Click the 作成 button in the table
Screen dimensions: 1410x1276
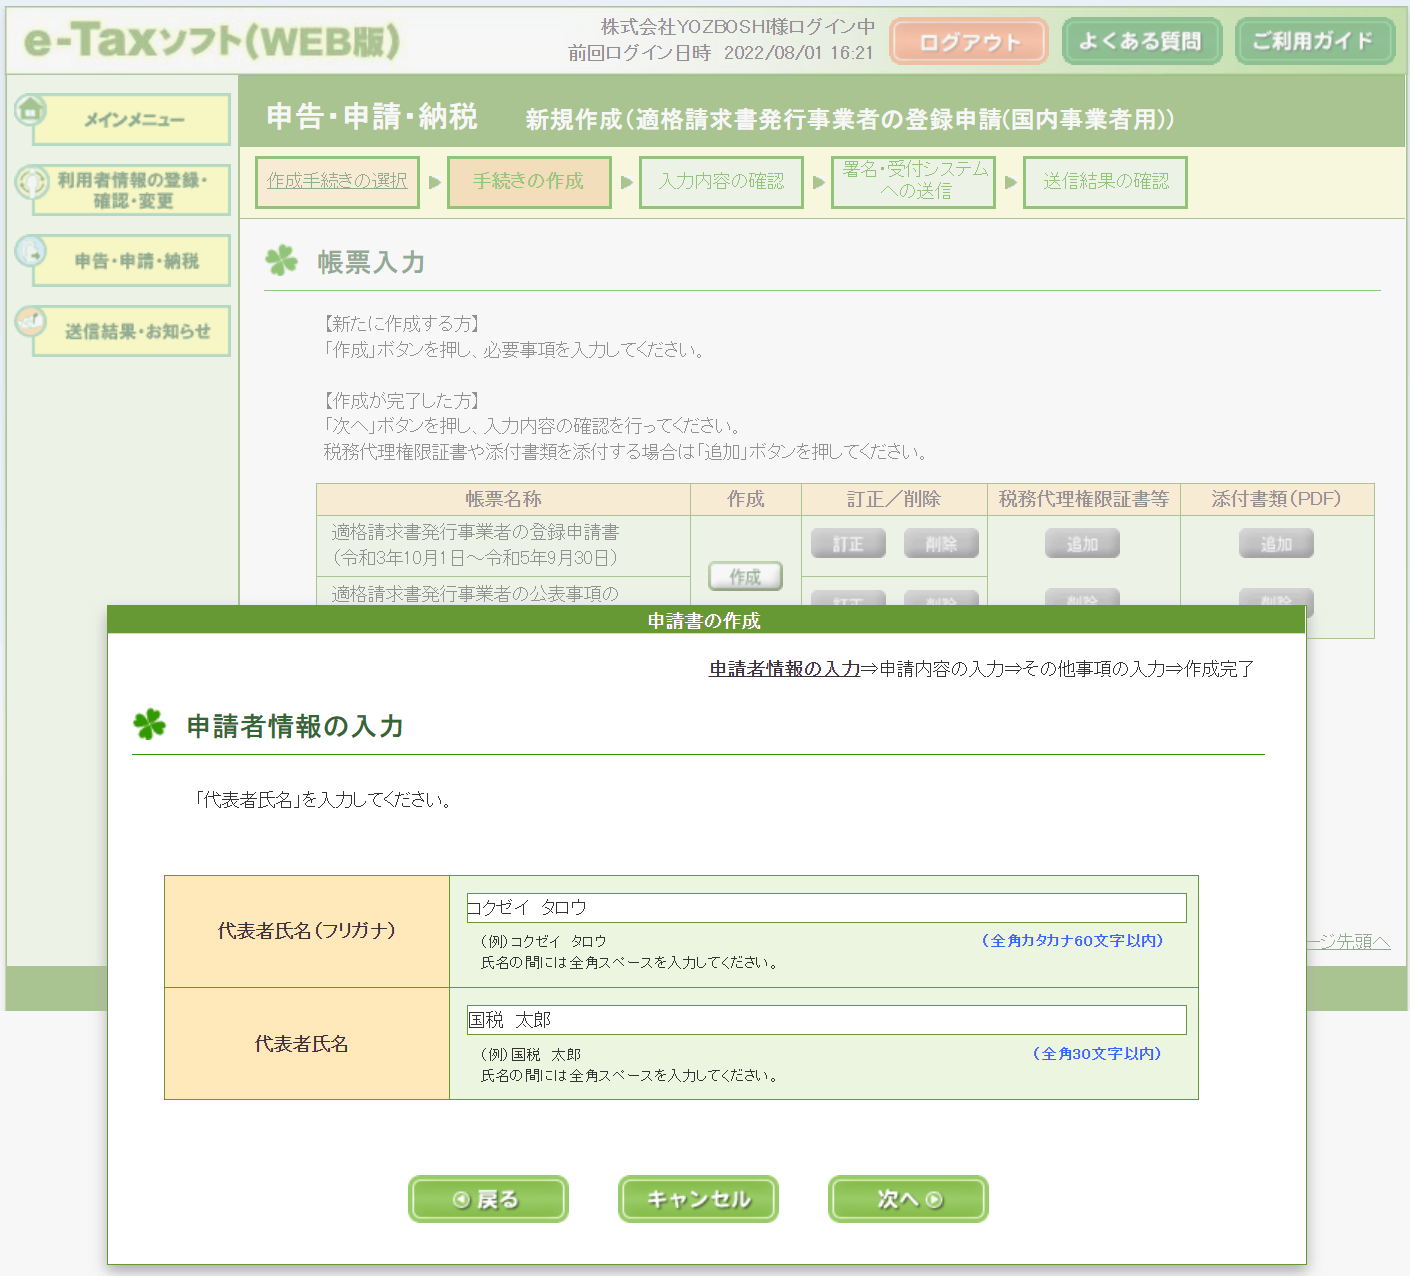pos(745,577)
